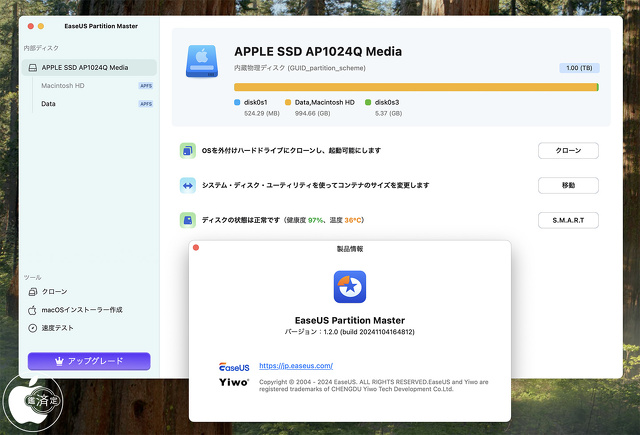Click the 内蔵物理ディスク GUID_partition_scheme text
Image resolution: width=640 pixels, height=435 pixels.
(300, 68)
